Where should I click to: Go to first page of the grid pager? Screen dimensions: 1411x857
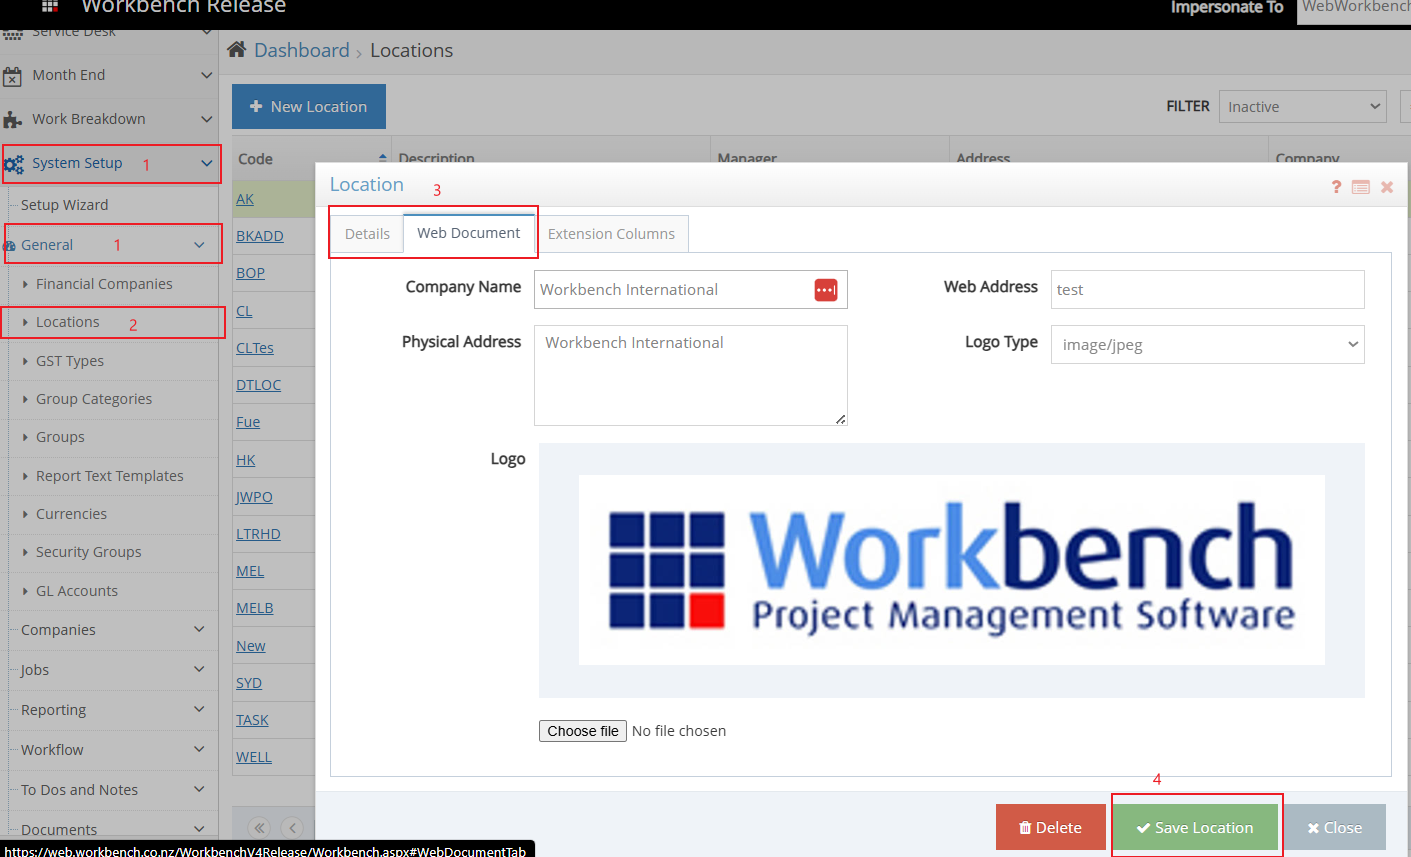(260, 827)
